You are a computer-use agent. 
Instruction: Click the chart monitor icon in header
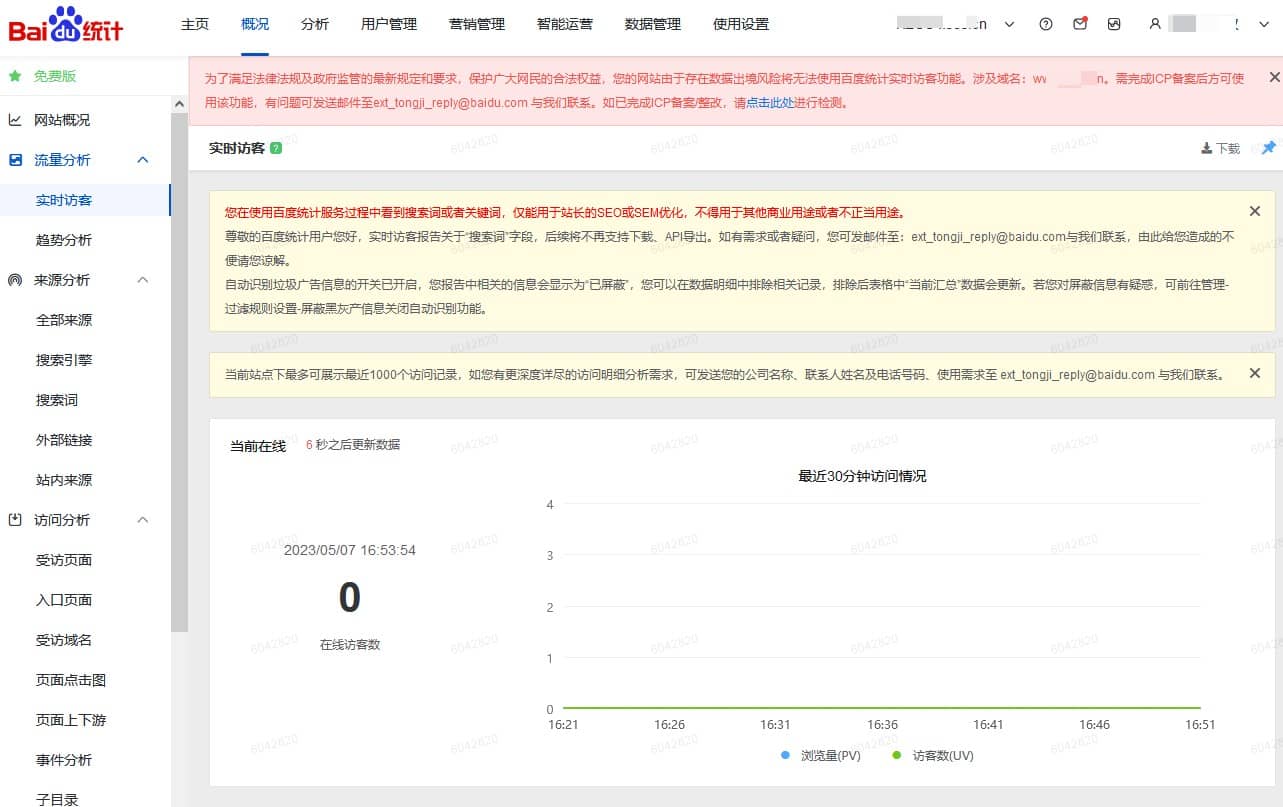click(1114, 24)
